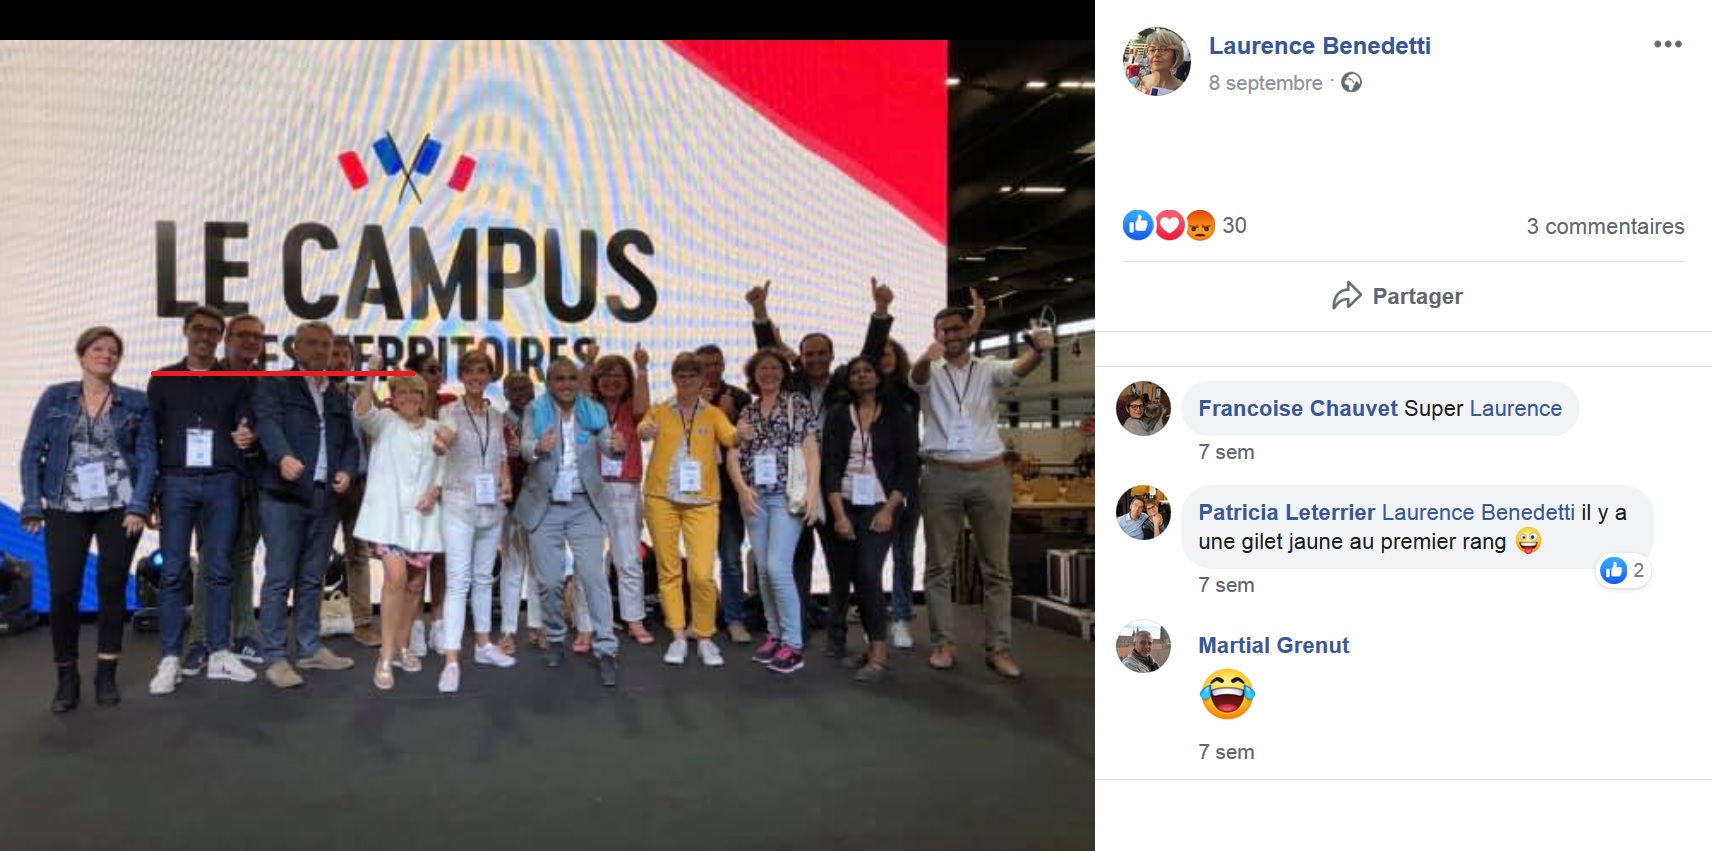Click the red heart reaction icon
The image size is (1712, 851).
pyautogui.click(x=1169, y=225)
